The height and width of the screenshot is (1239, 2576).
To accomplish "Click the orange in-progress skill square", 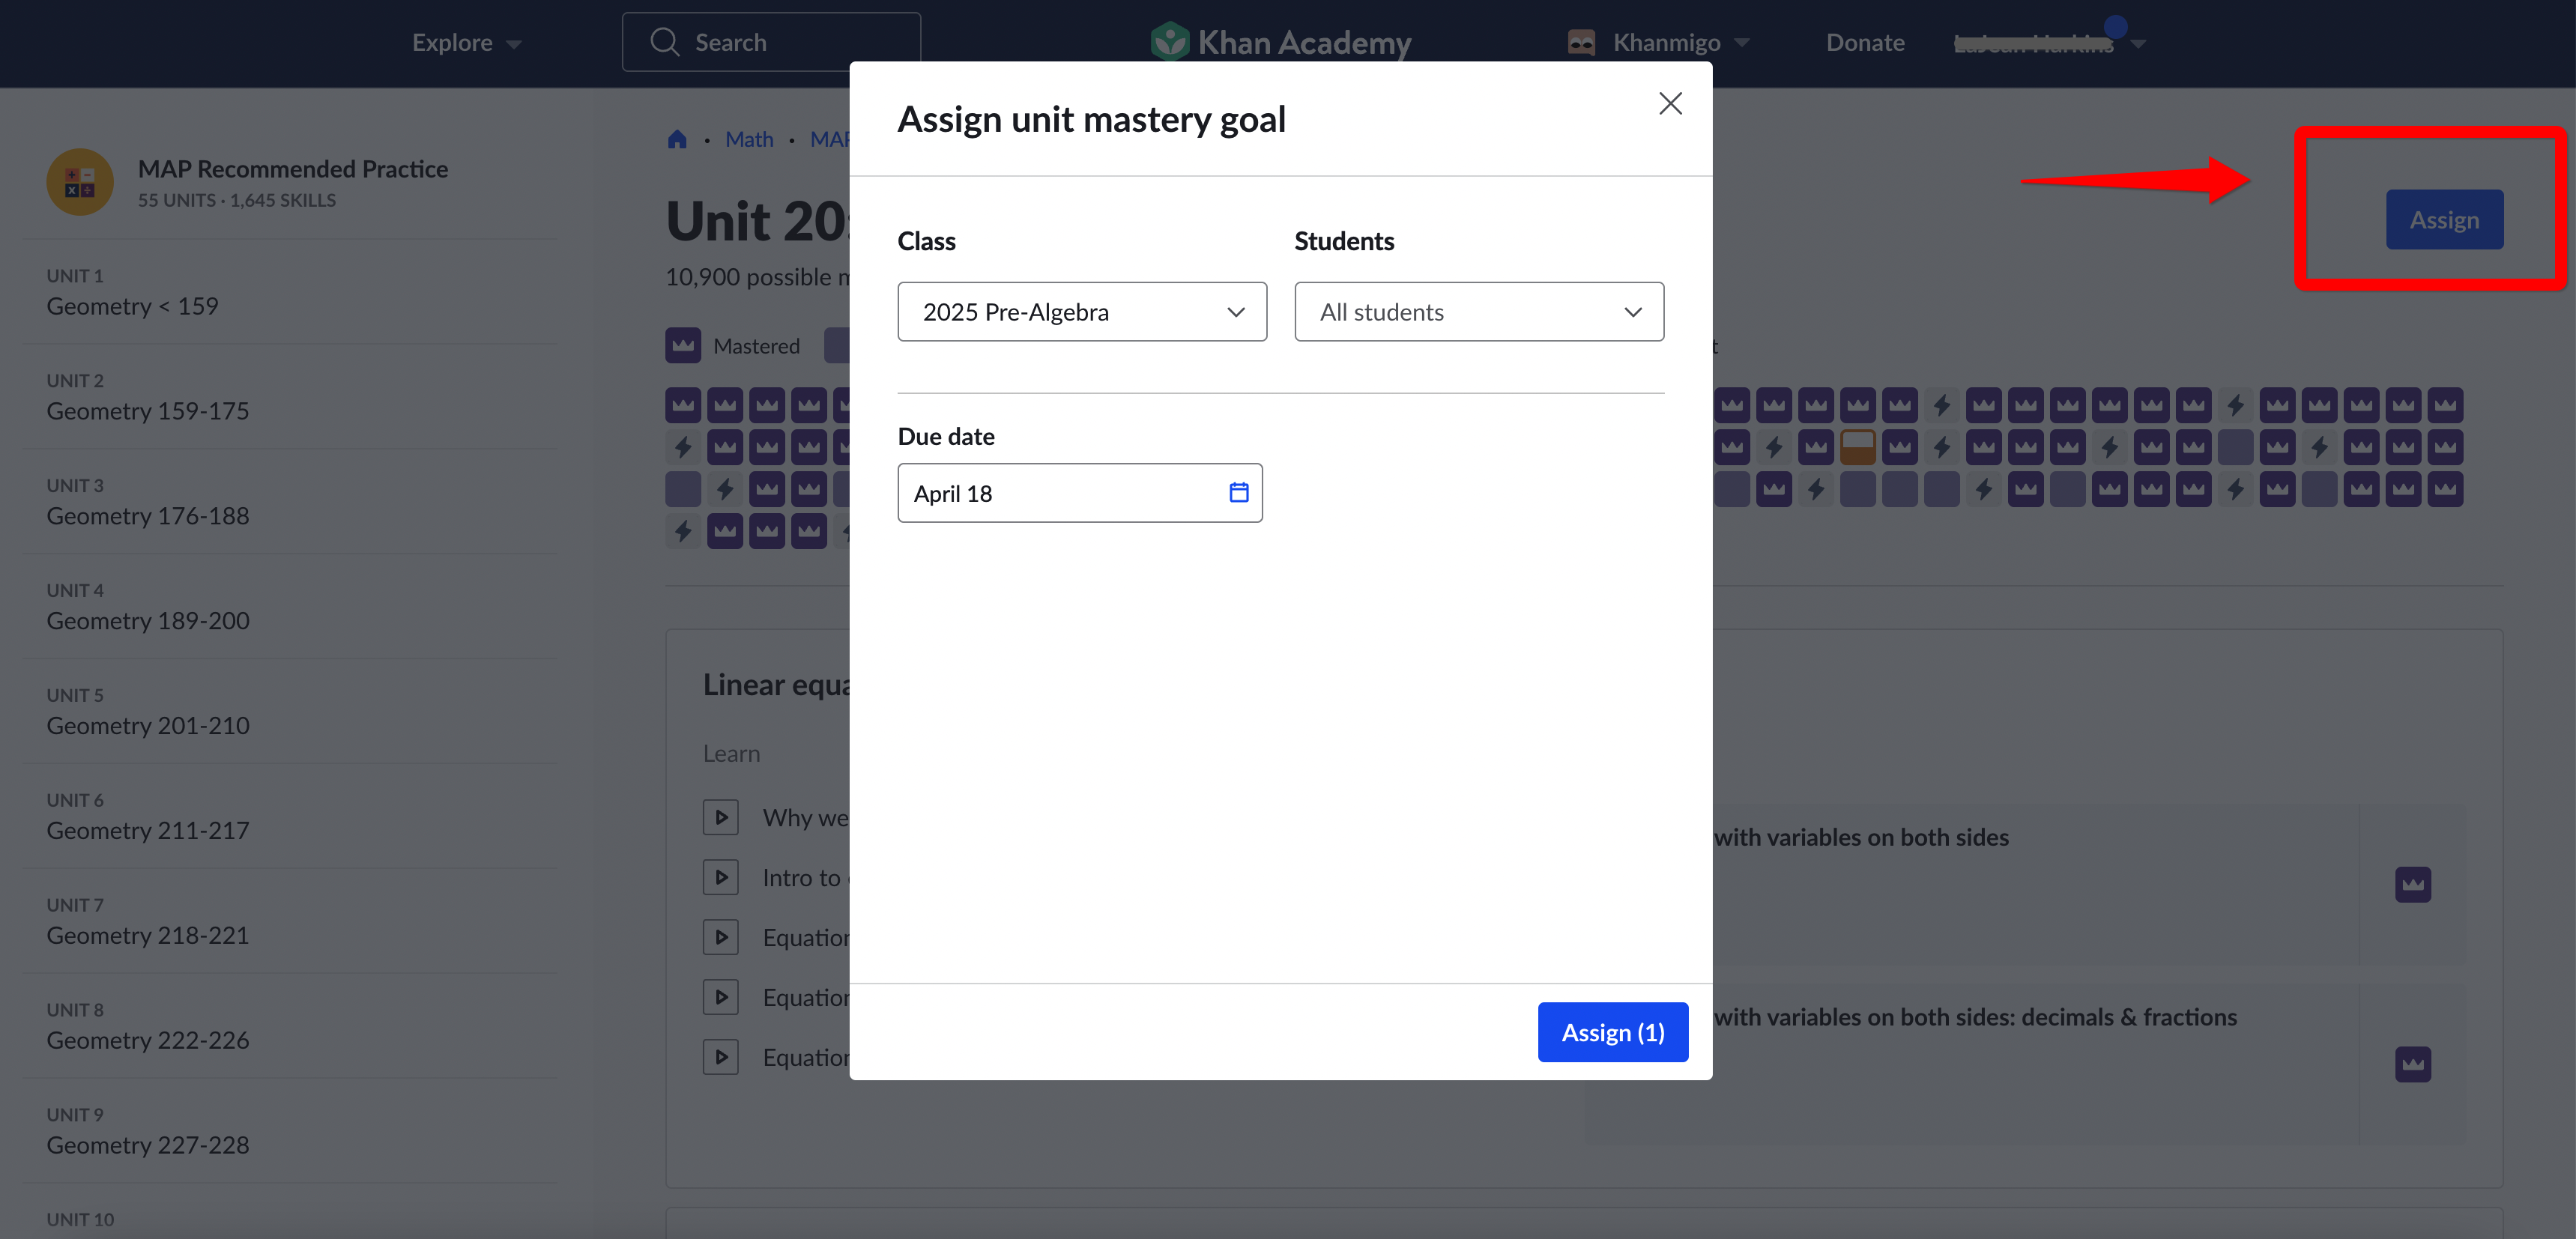I will point(1857,447).
